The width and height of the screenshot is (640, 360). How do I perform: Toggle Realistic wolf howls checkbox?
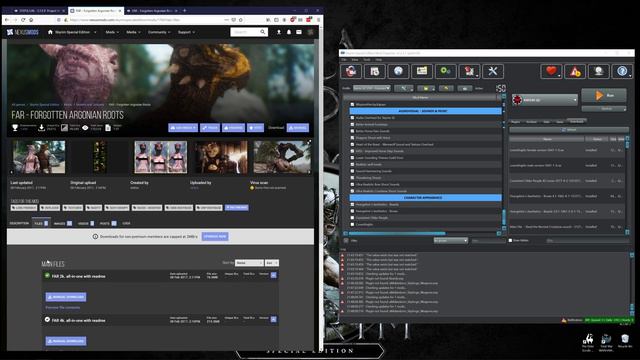click(x=352, y=164)
